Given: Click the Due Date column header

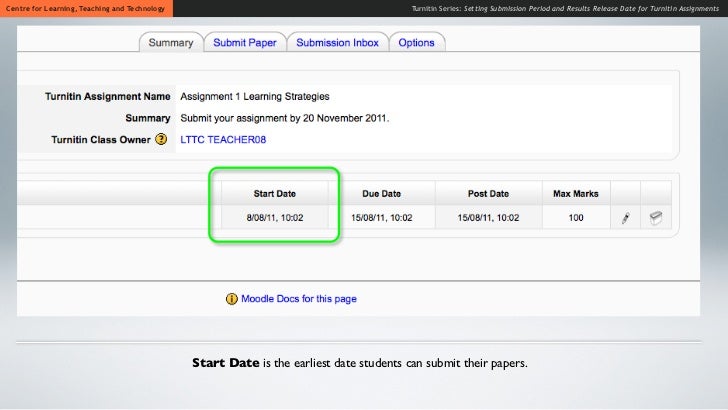Looking at the screenshot, I should (x=382, y=194).
